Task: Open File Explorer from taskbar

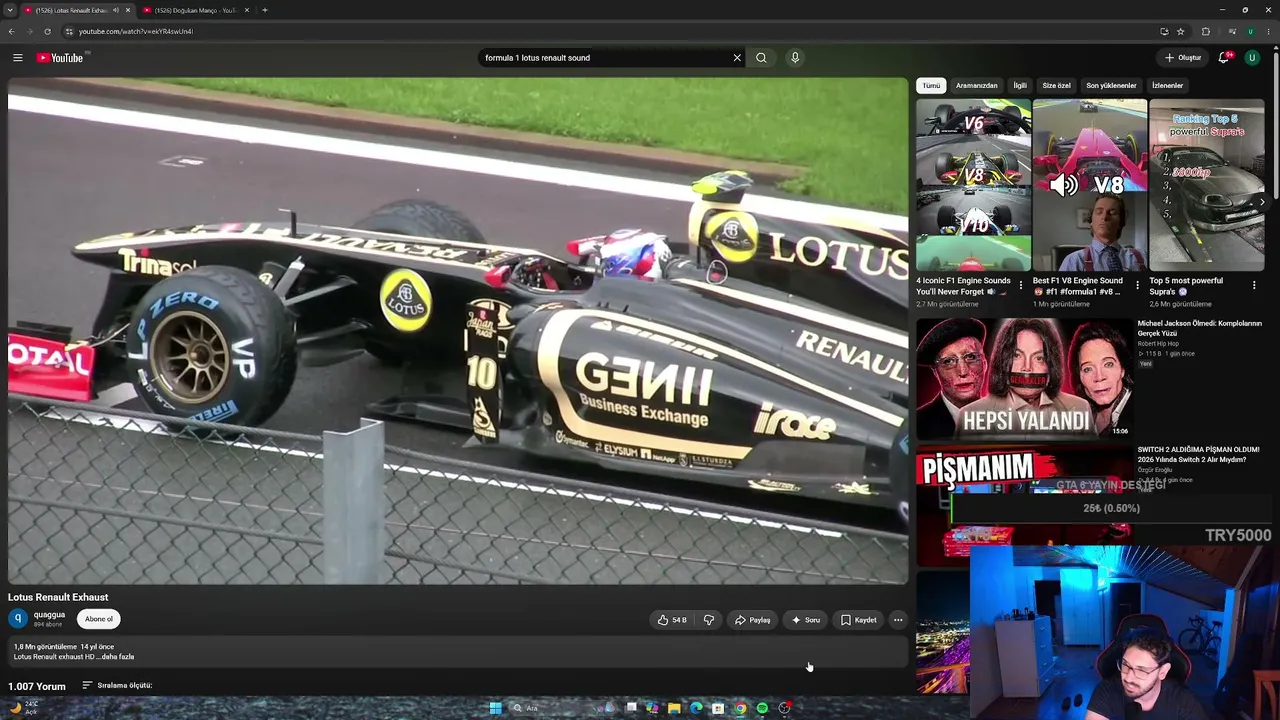Action: coord(674,708)
